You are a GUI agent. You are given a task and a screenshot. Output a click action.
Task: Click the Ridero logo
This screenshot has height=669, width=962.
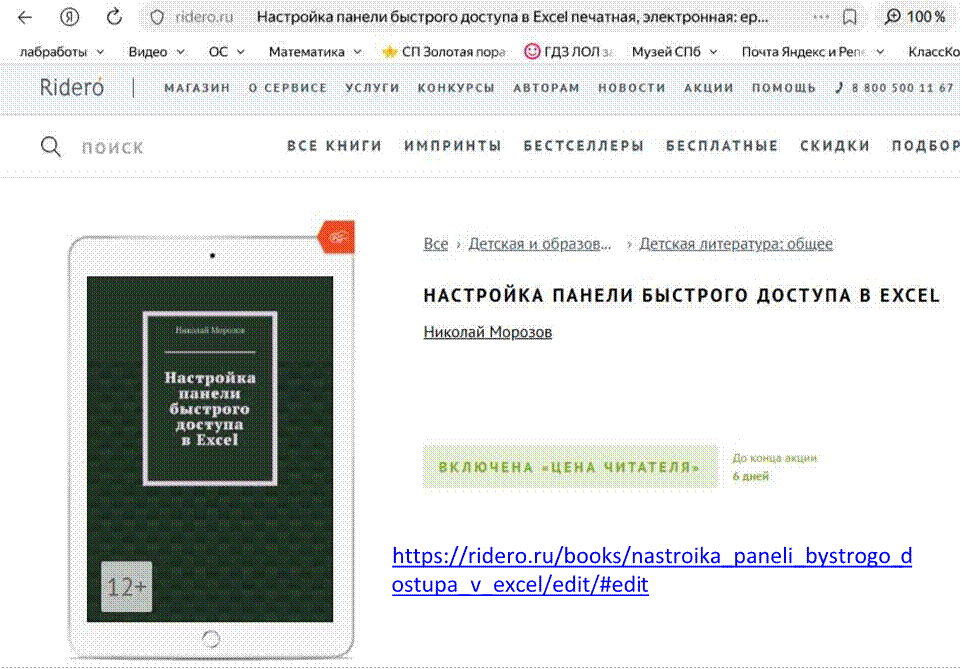[71, 87]
